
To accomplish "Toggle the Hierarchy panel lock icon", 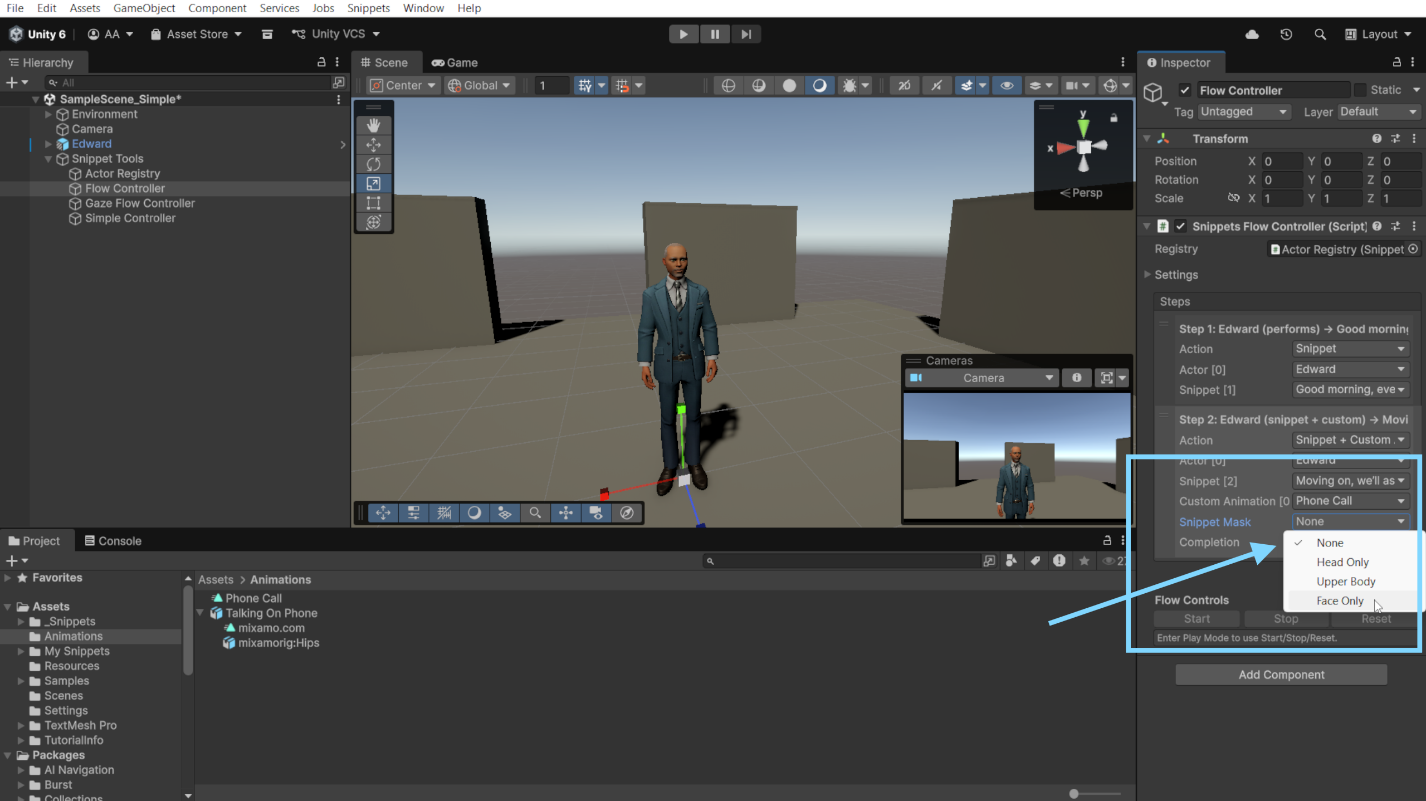I will click(x=321, y=62).
